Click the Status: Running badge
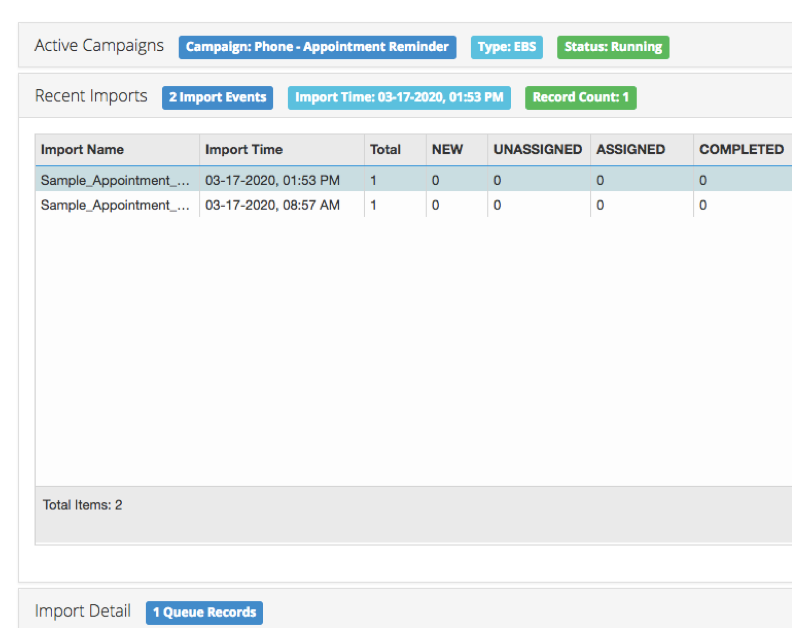This screenshot has height=643, width=808. point(613,47)
